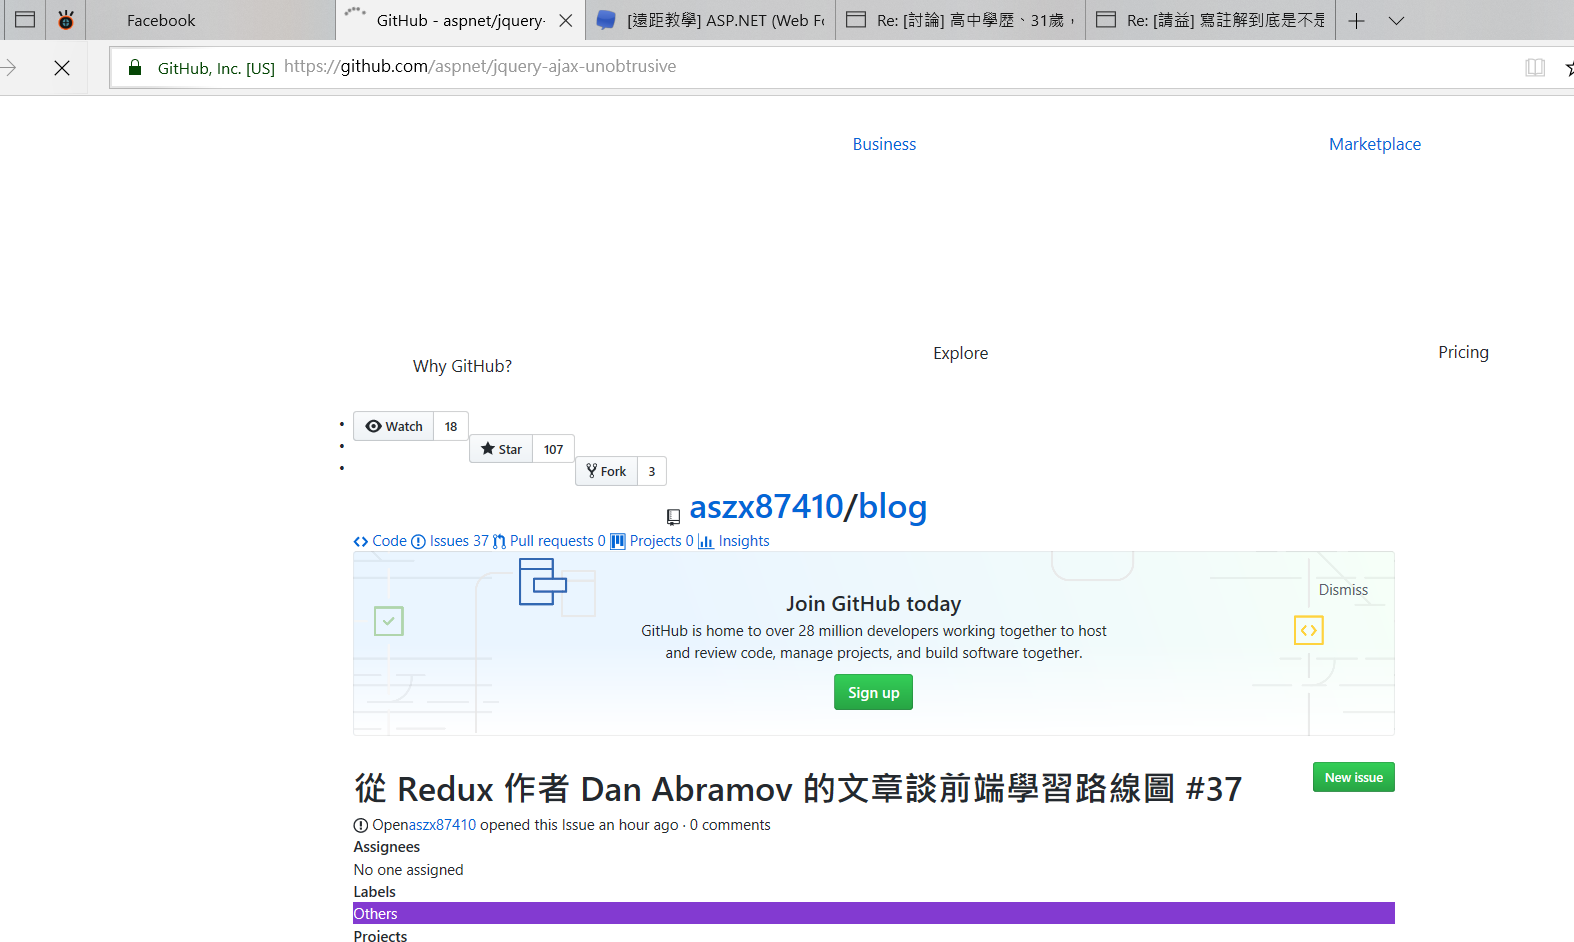This screenshot has width=1574, height=942.
Task: Click the Watch button
Action: (394, 426)
